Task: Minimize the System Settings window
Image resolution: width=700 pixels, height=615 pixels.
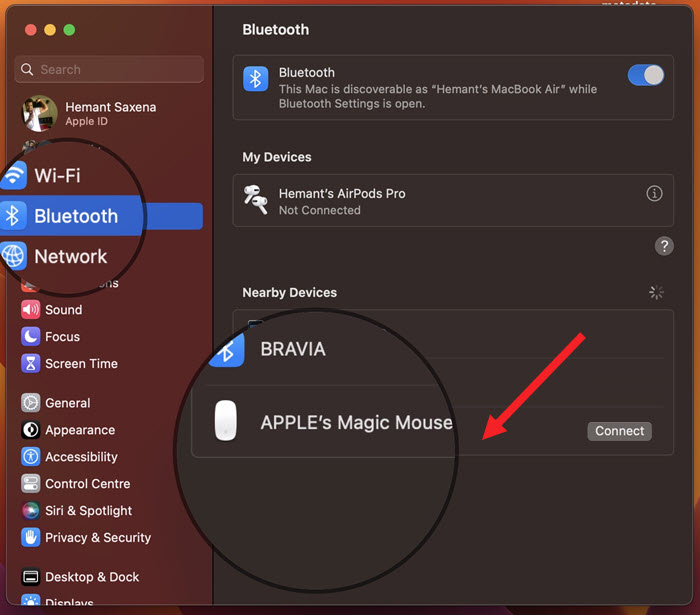Action: click(50, 30)
